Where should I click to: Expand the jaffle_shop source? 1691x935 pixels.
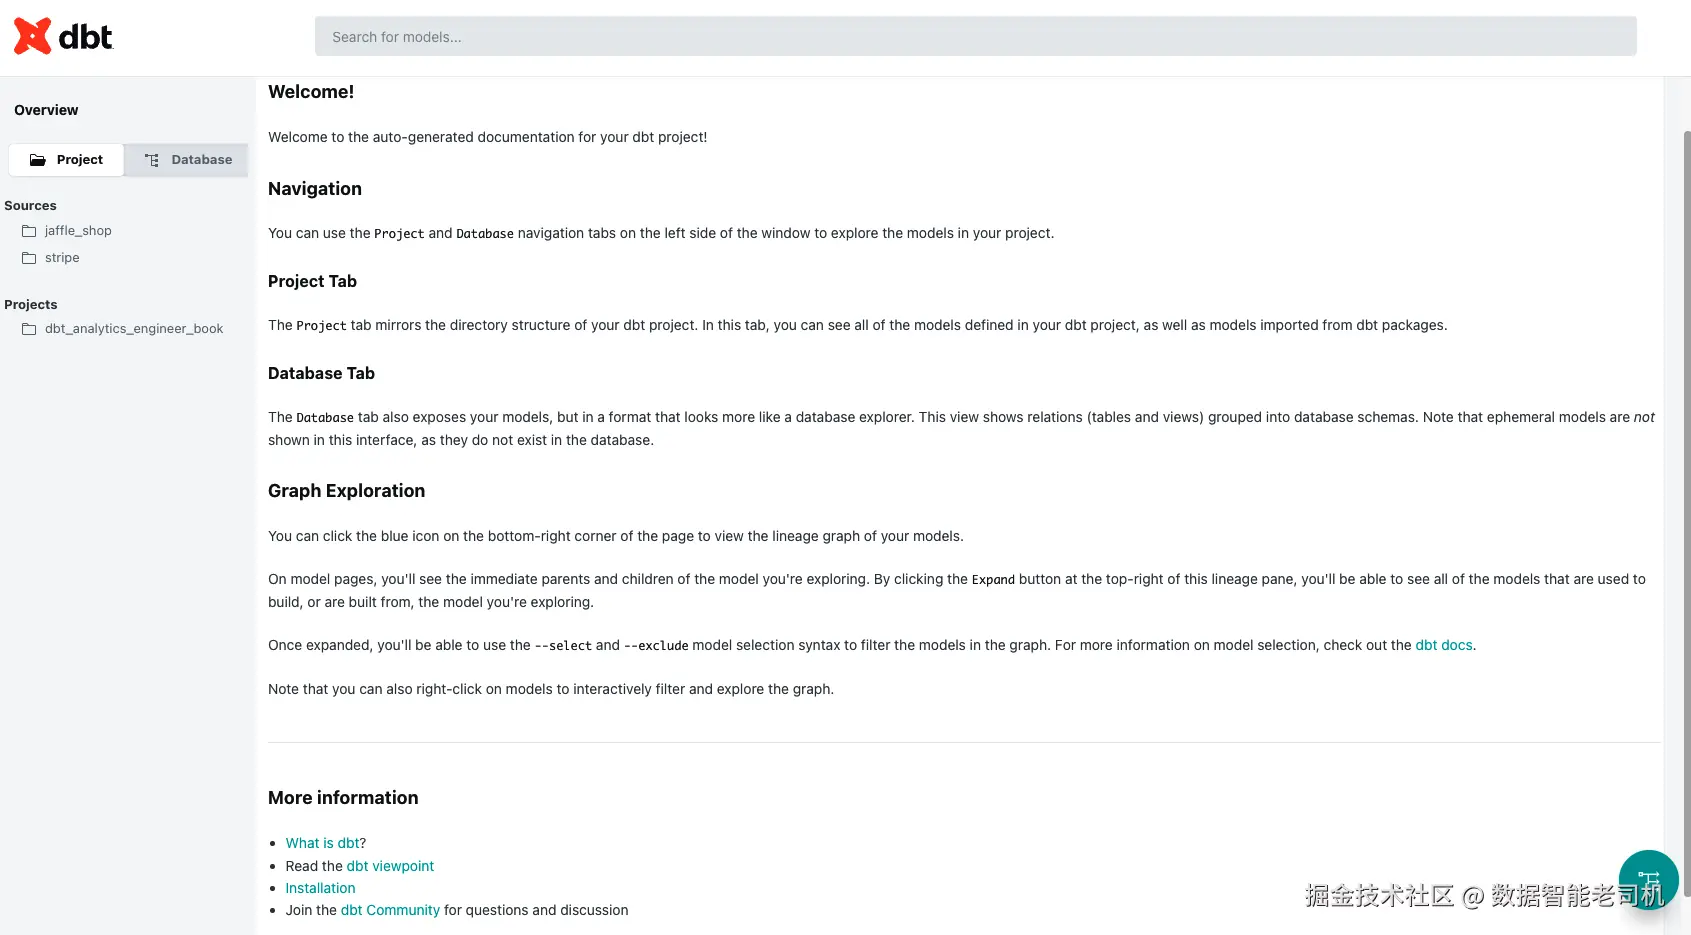pos(78,231)
